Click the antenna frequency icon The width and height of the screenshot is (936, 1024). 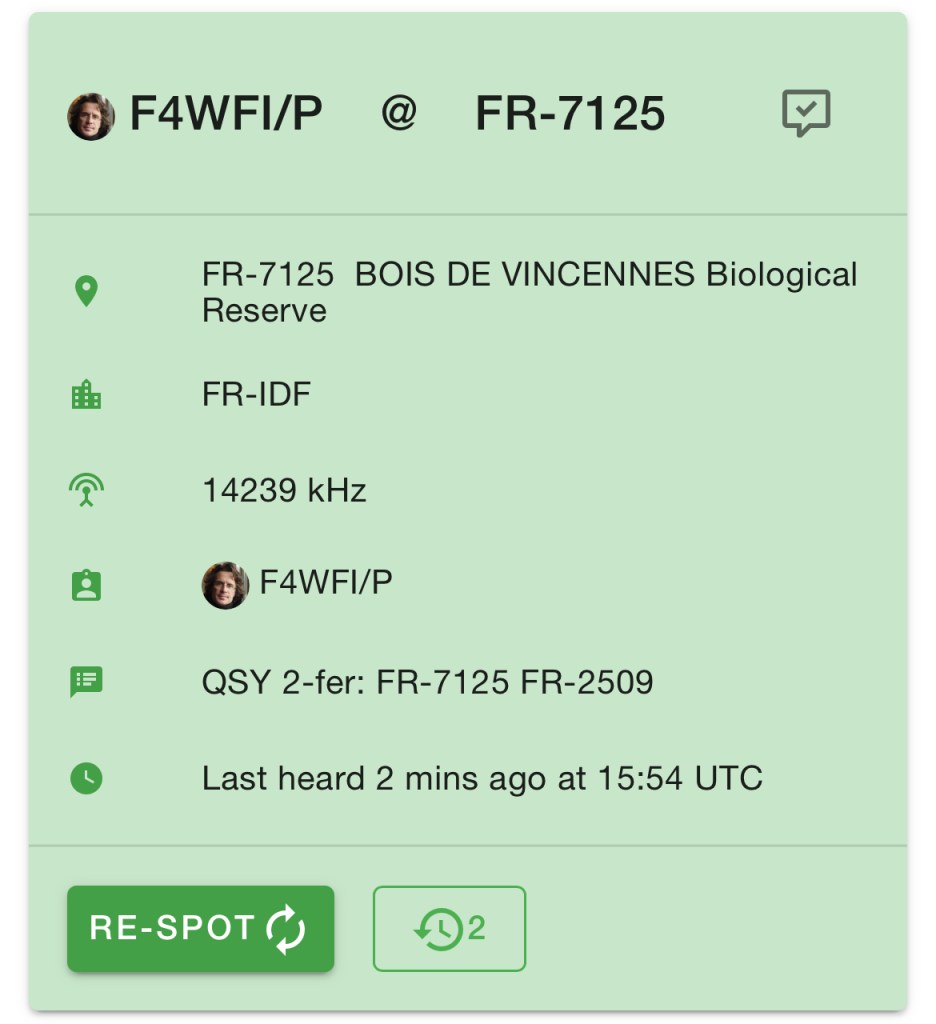pyautogui.click(x=87, y=490)
